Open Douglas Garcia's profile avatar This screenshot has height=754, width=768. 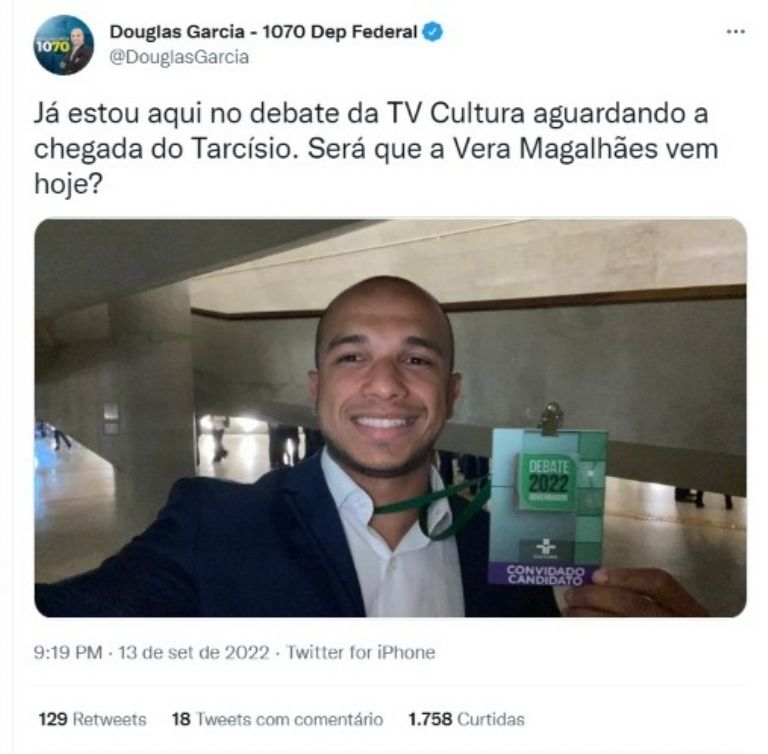(64, 45)
